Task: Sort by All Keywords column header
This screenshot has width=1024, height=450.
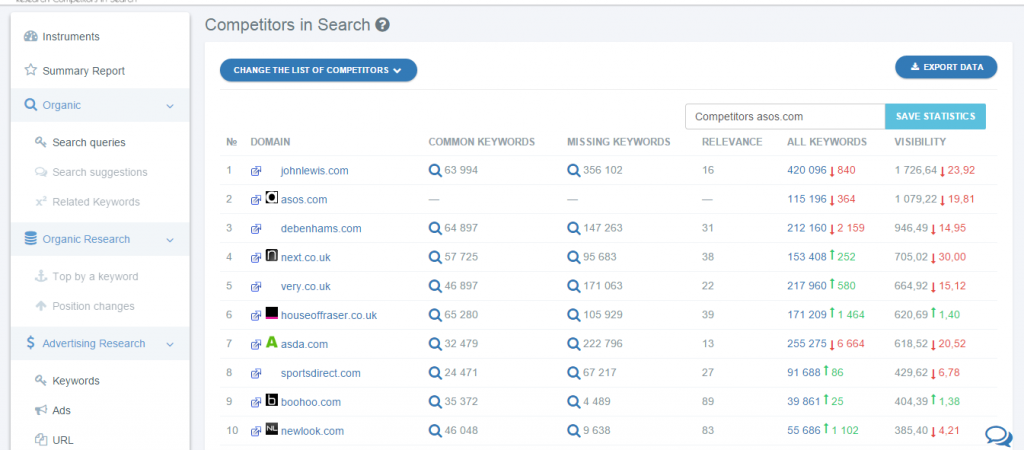Action: click(x=827, y=142)
